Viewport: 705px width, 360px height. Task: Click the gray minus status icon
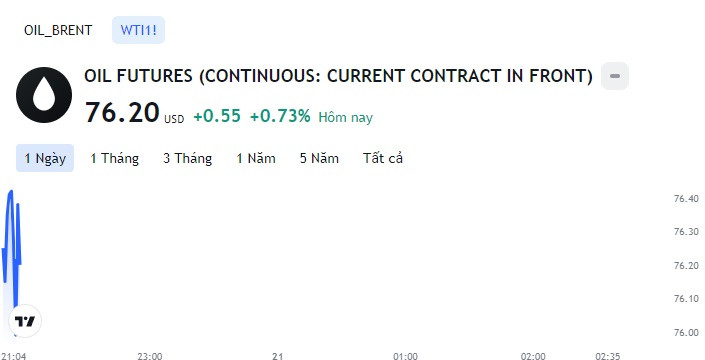pyautogui.click(x=615, y=76)
